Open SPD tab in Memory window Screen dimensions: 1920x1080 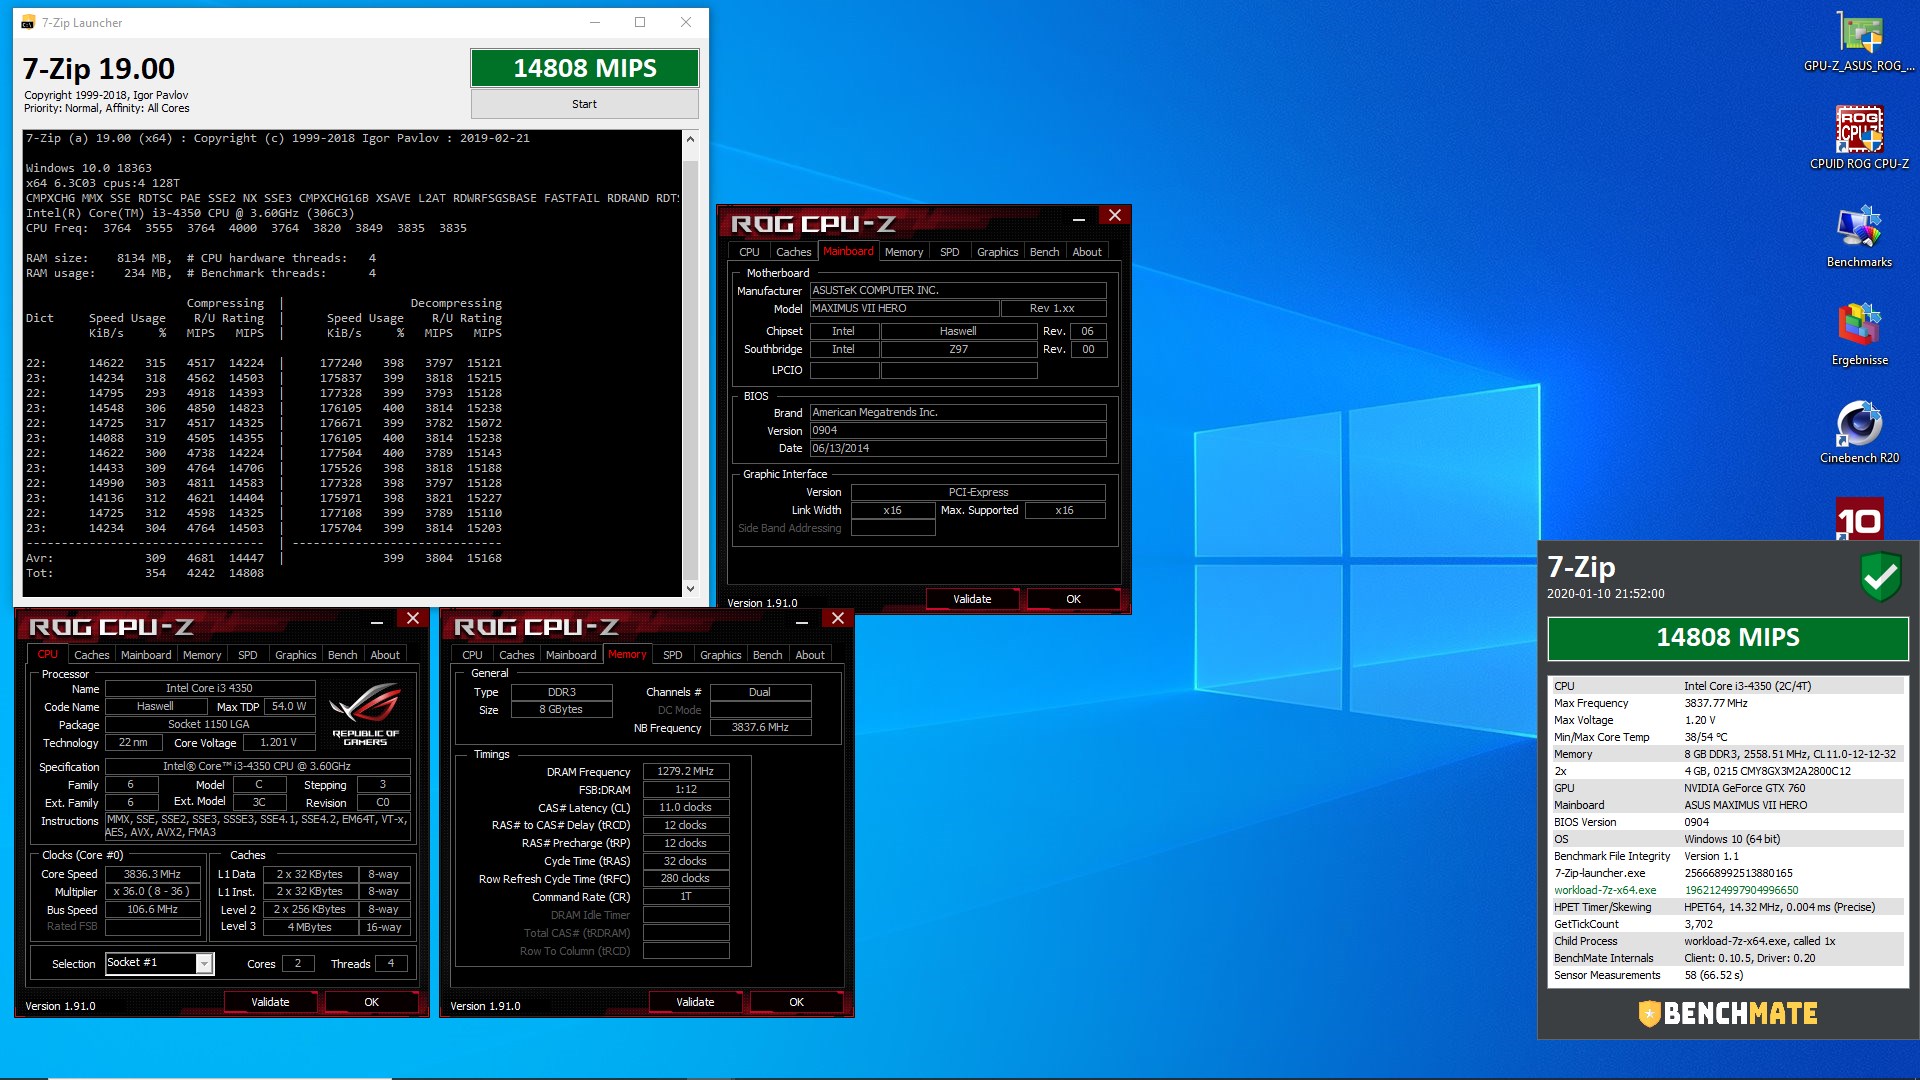[x=673, y=655]
